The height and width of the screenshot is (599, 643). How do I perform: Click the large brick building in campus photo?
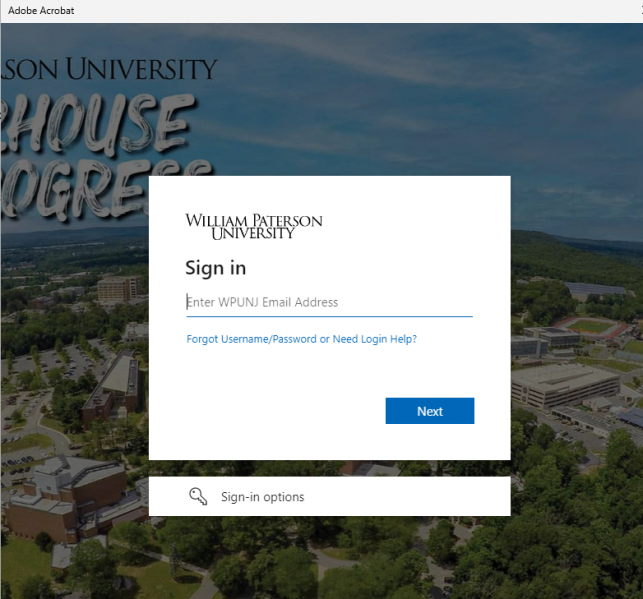pos(70,498)
